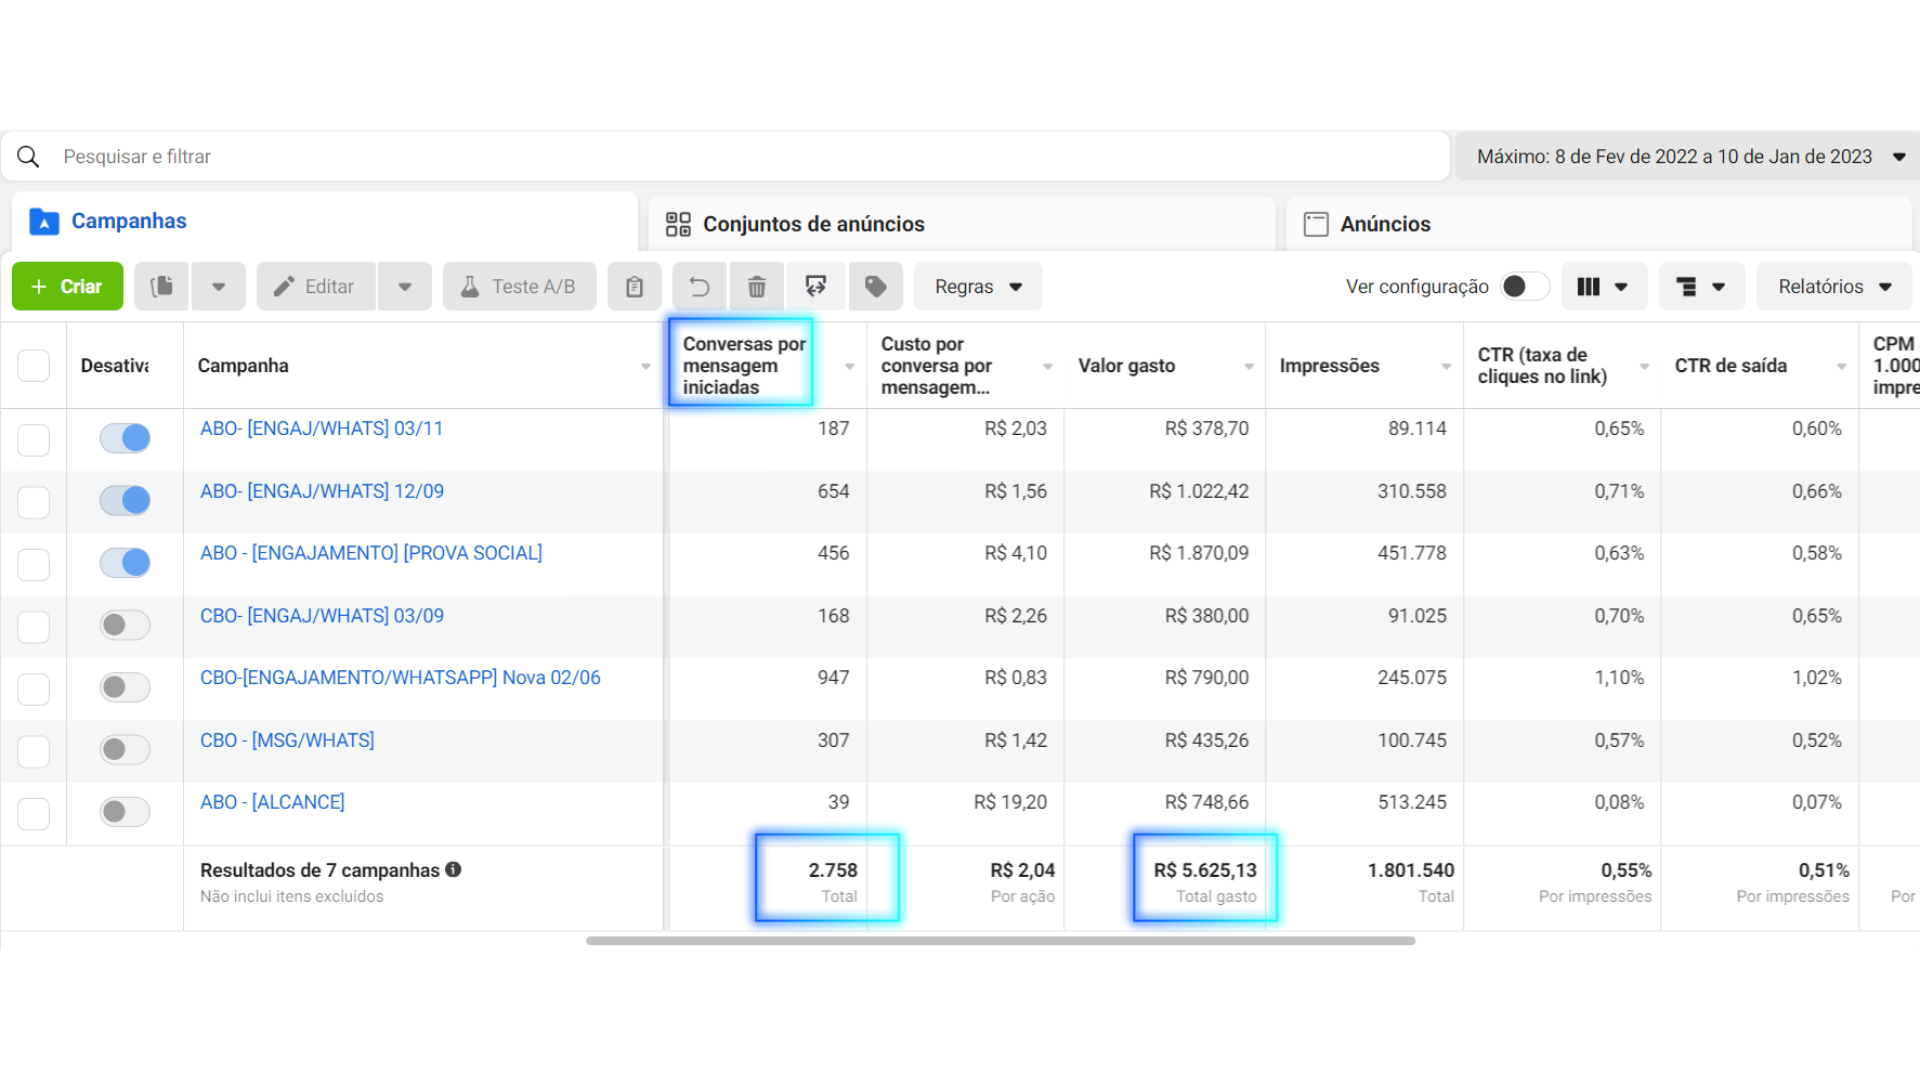Switch to the Anúncios tab
Viewport: 1920px width, 1080px height.
[1384, 224]
